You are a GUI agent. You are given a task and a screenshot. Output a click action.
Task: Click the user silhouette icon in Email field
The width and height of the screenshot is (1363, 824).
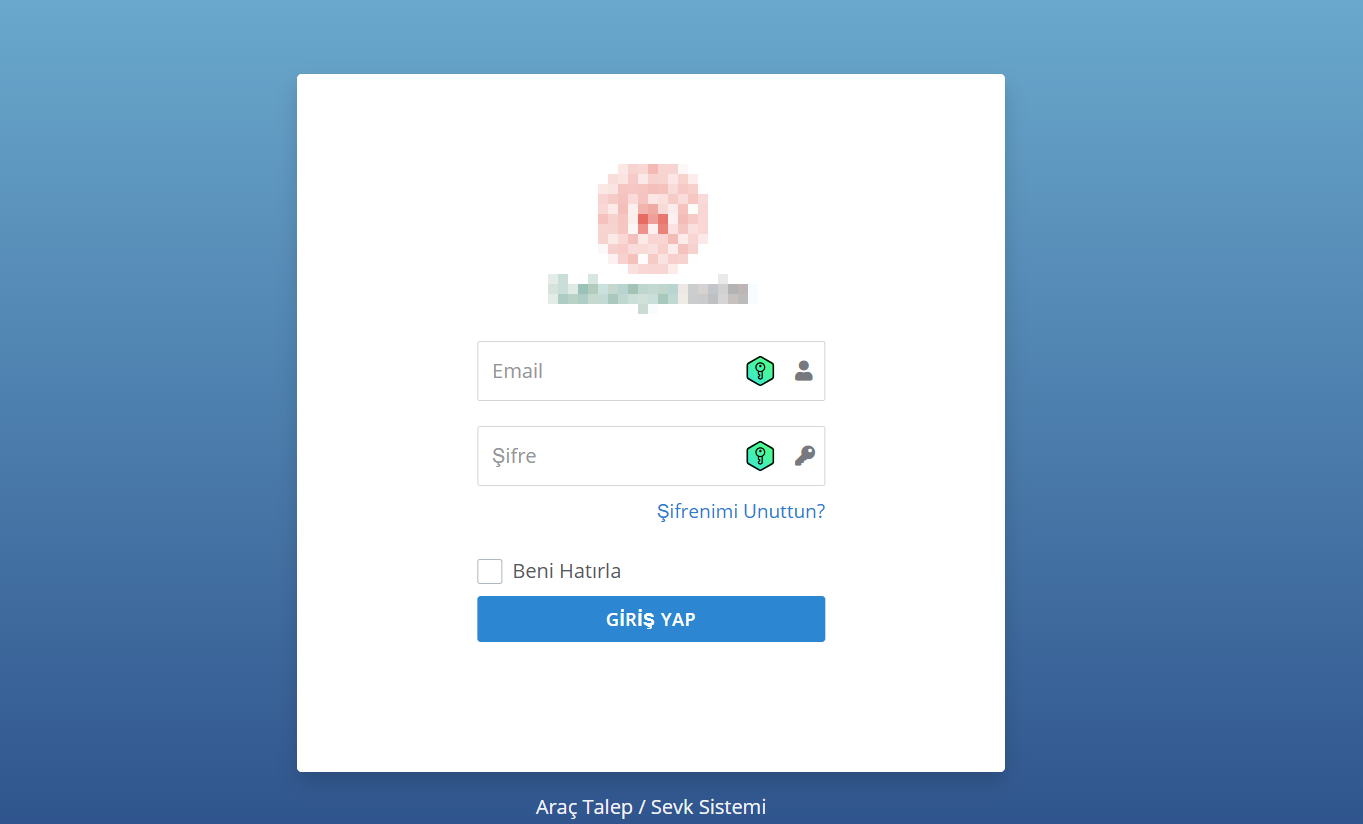coord(804,371)
